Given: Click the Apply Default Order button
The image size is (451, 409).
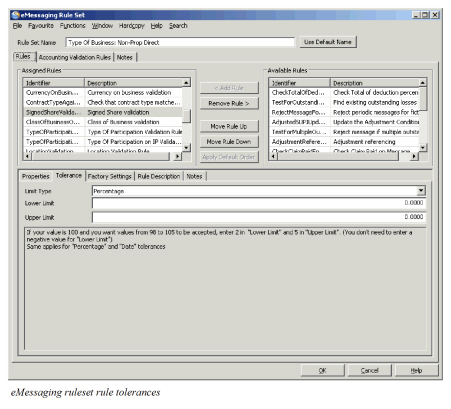Looking at the screenshot, I should tap(229, 157).
